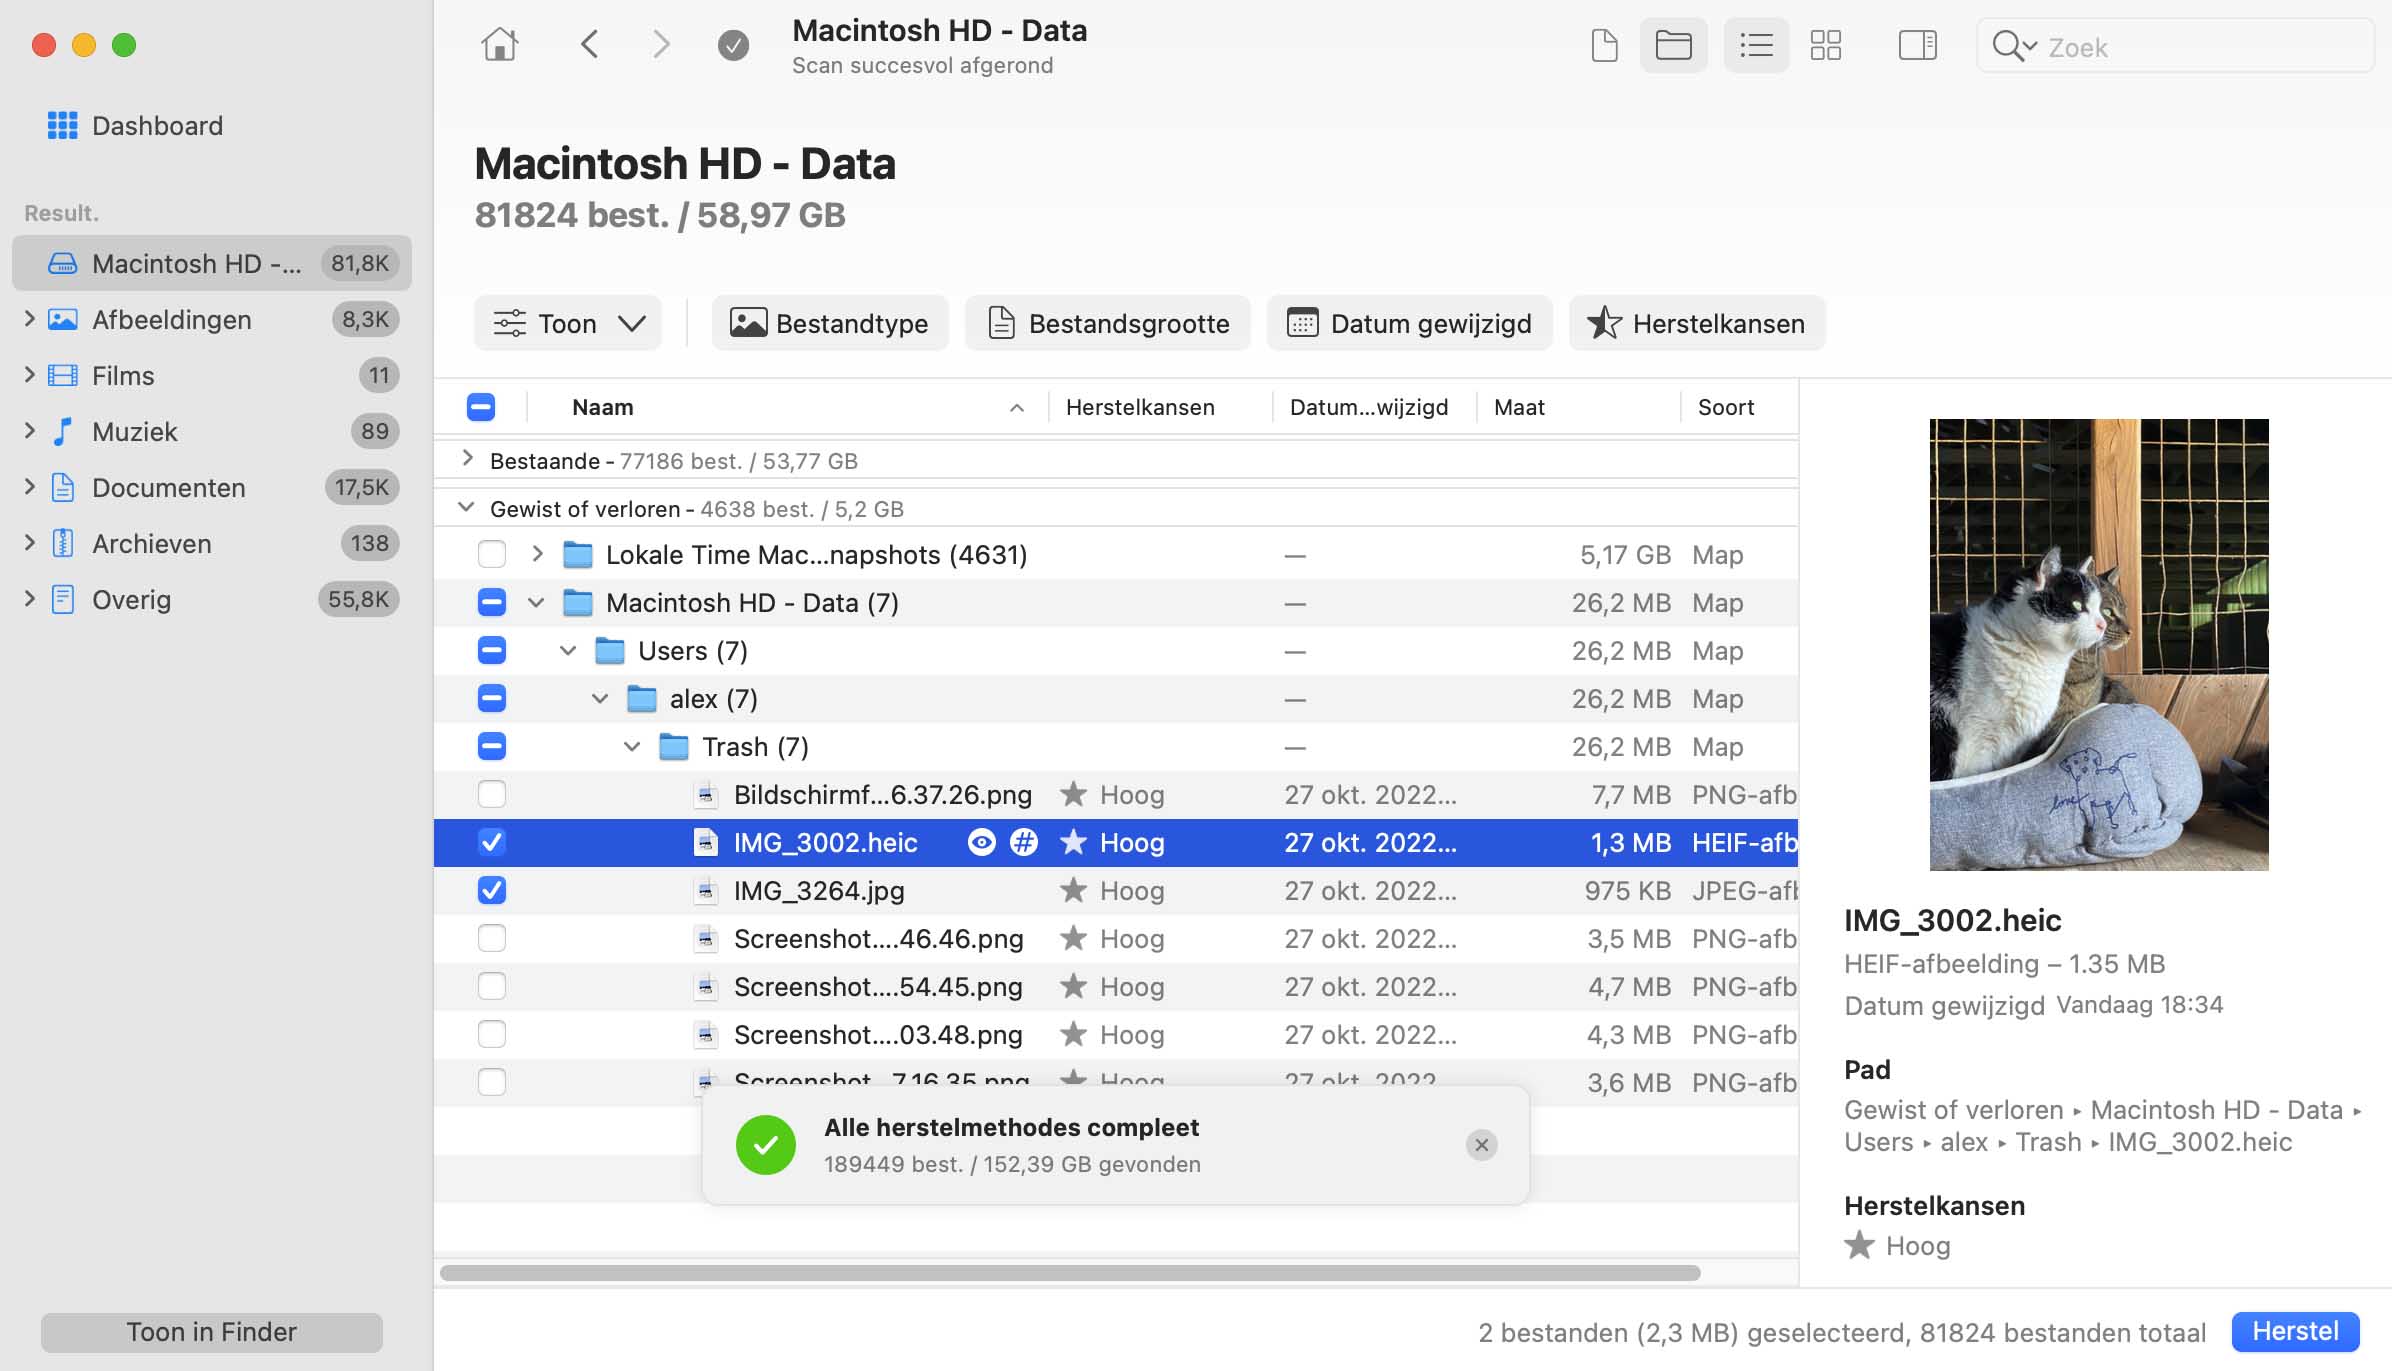Filter by Bestandtype
This screenshot has width=2392, height=1371.
pos(830,323)
